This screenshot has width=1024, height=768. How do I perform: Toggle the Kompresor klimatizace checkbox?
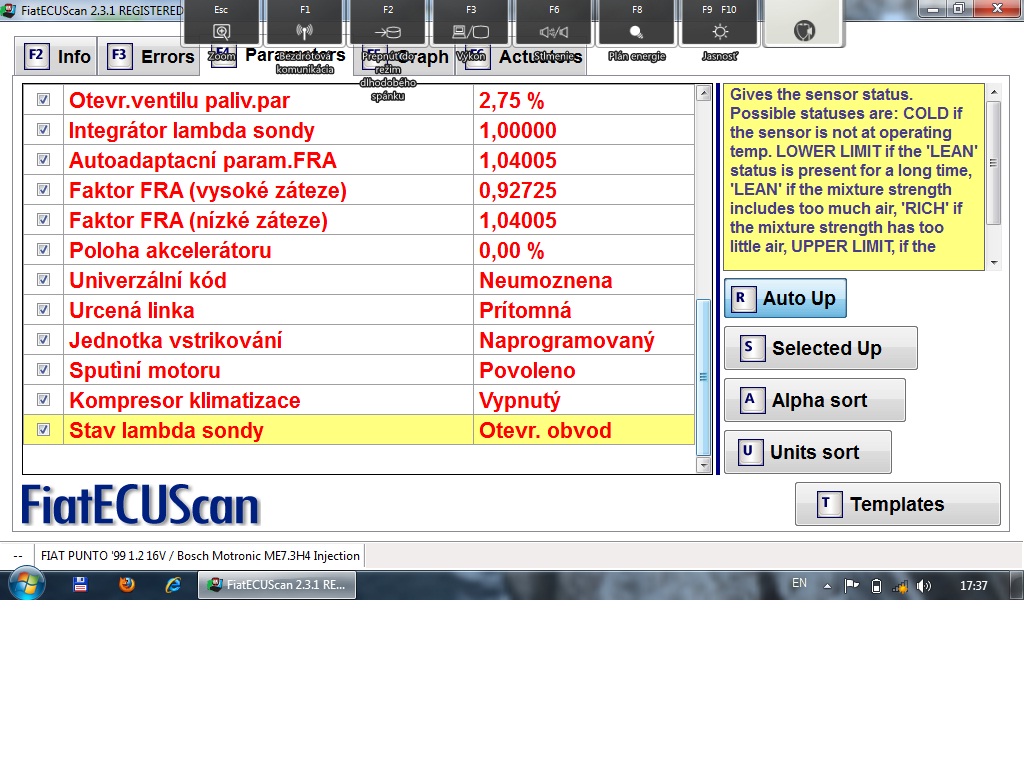pyautogui.click(x=43, y=400)
